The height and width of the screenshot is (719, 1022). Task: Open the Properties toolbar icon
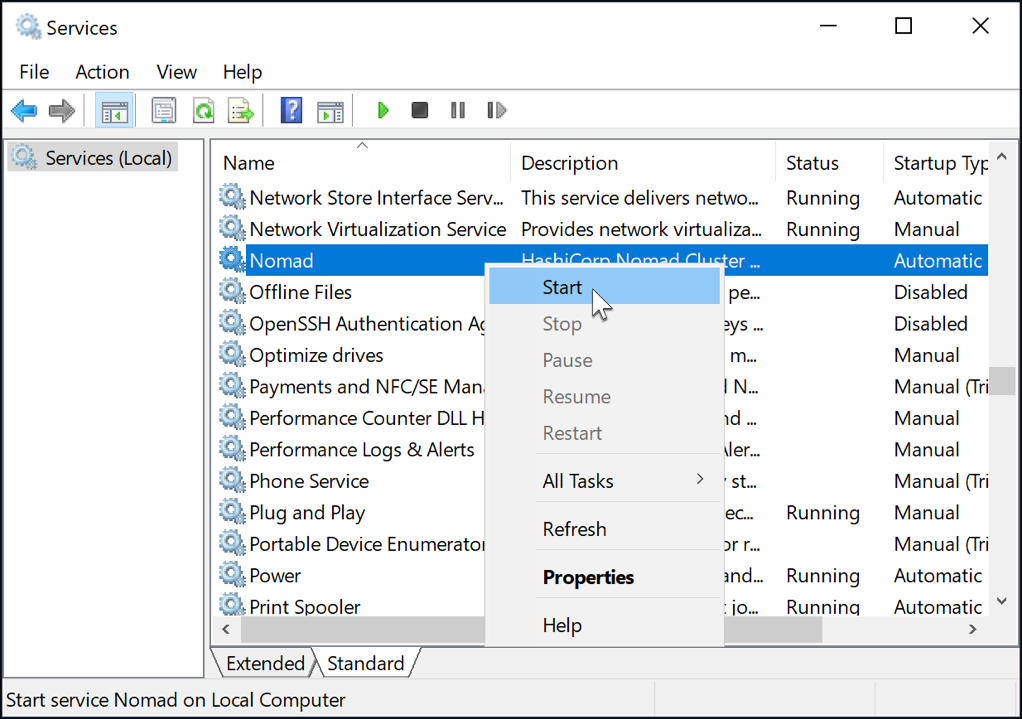[164, 110]
